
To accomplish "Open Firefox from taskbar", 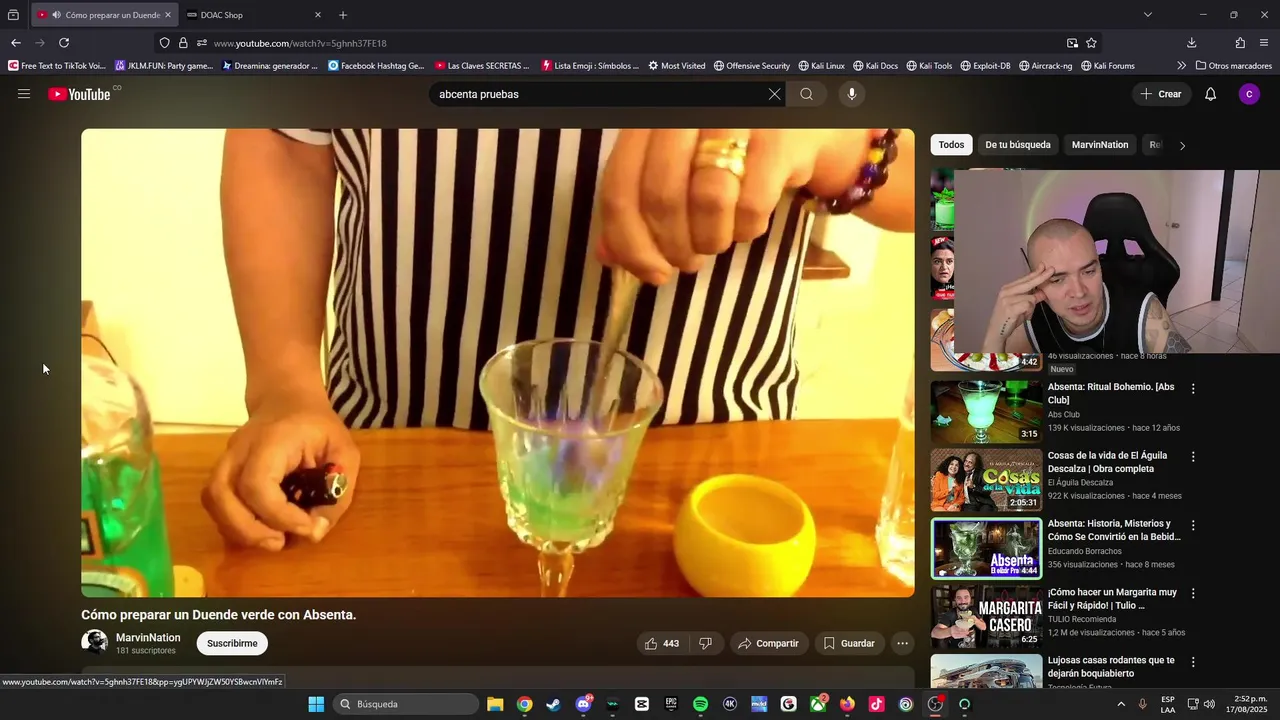I will pos(847,704).
